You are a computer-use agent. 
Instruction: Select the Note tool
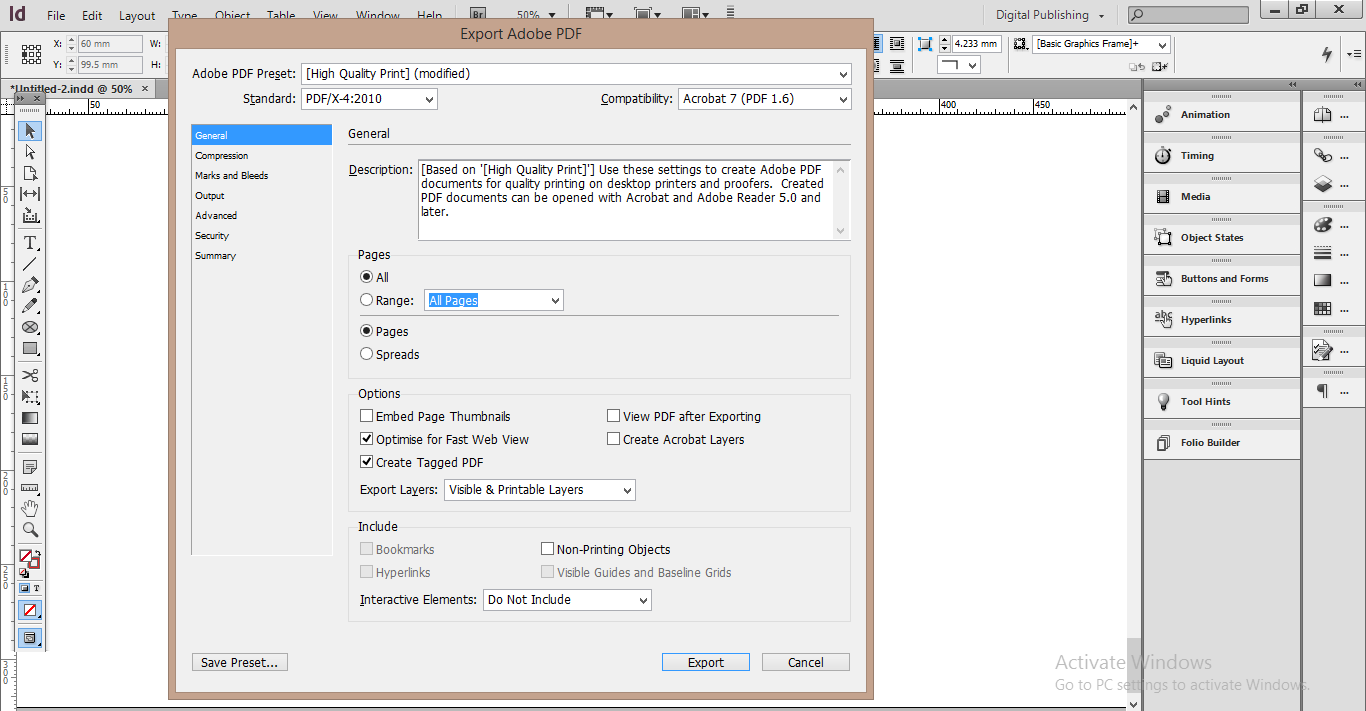pos(30,467)
